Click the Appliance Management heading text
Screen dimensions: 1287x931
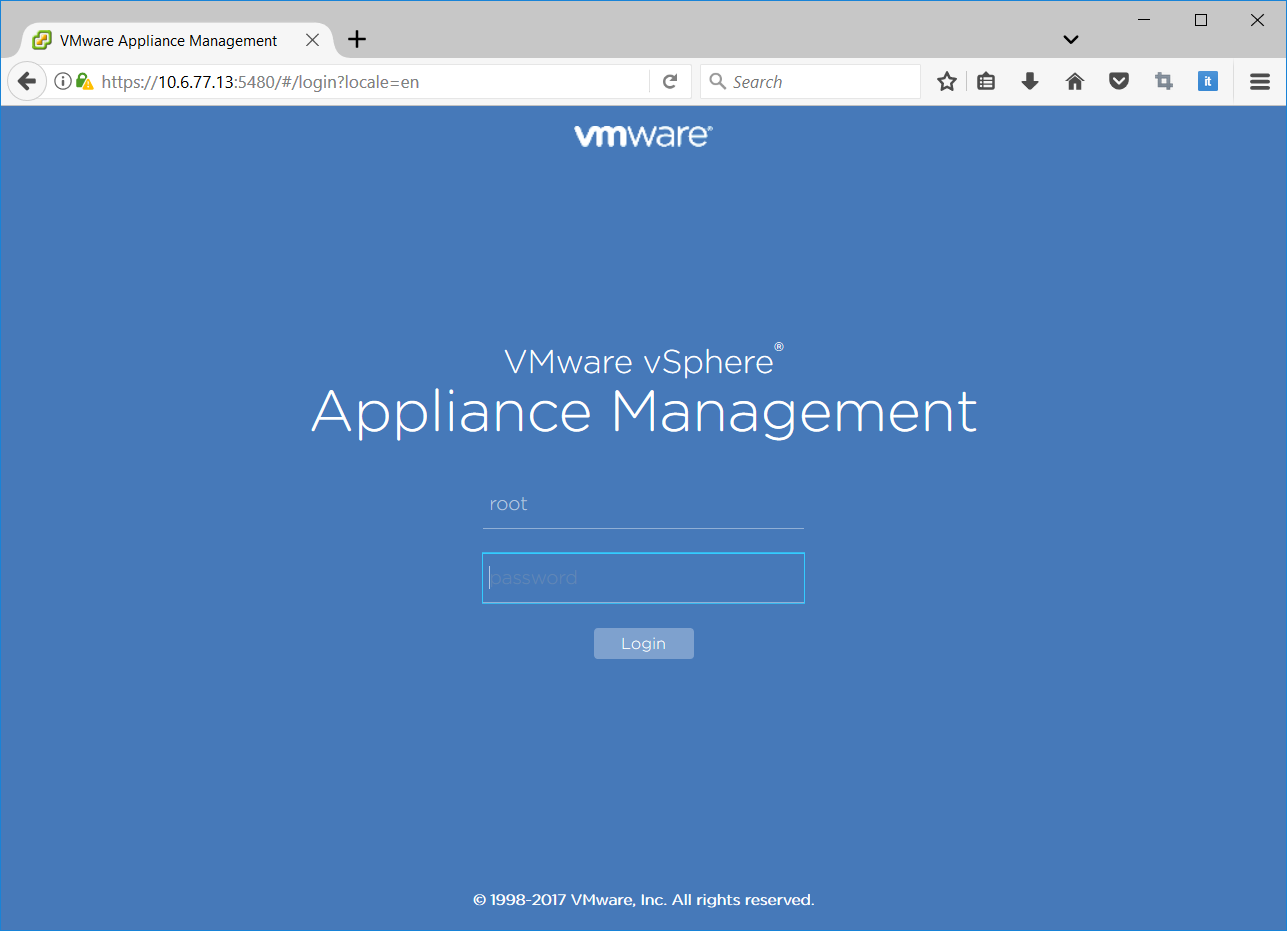(x=644, y=412)
